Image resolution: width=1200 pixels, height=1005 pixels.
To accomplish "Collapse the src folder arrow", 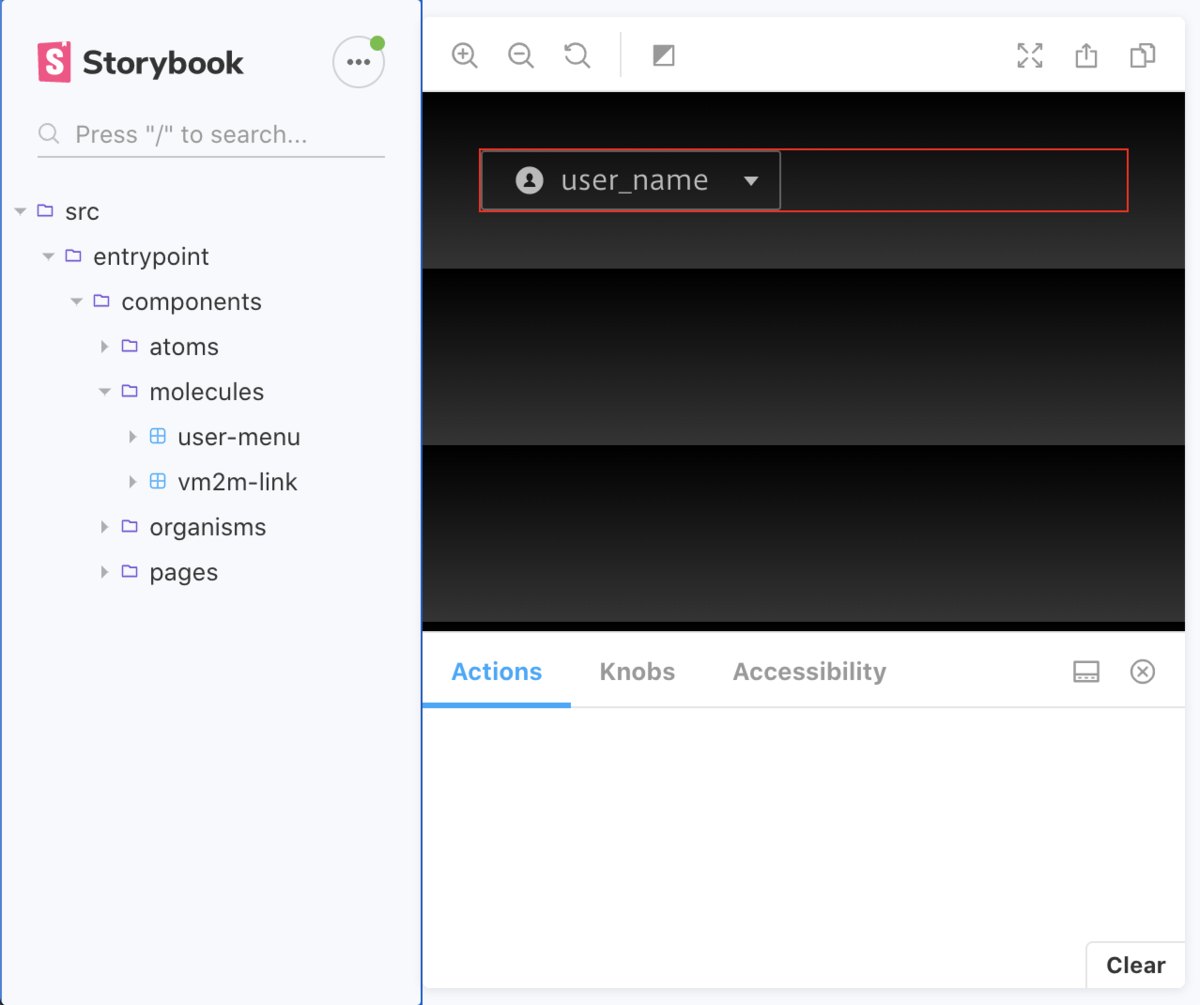I will click(x=20, y=212).
